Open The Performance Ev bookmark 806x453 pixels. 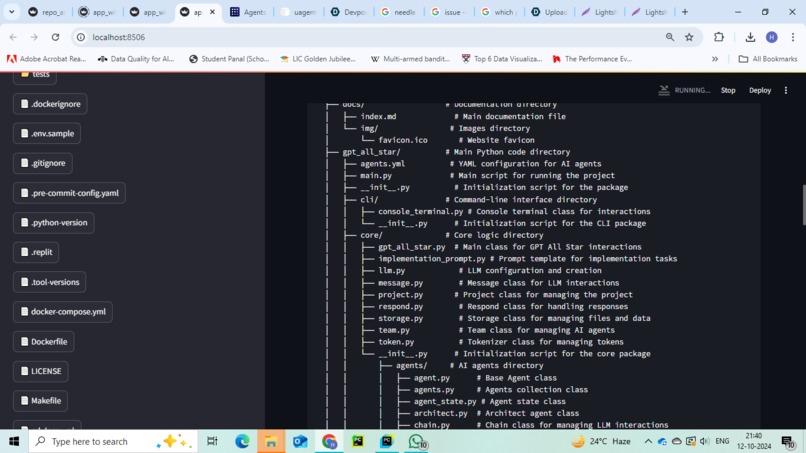click(x=592, y=59)
